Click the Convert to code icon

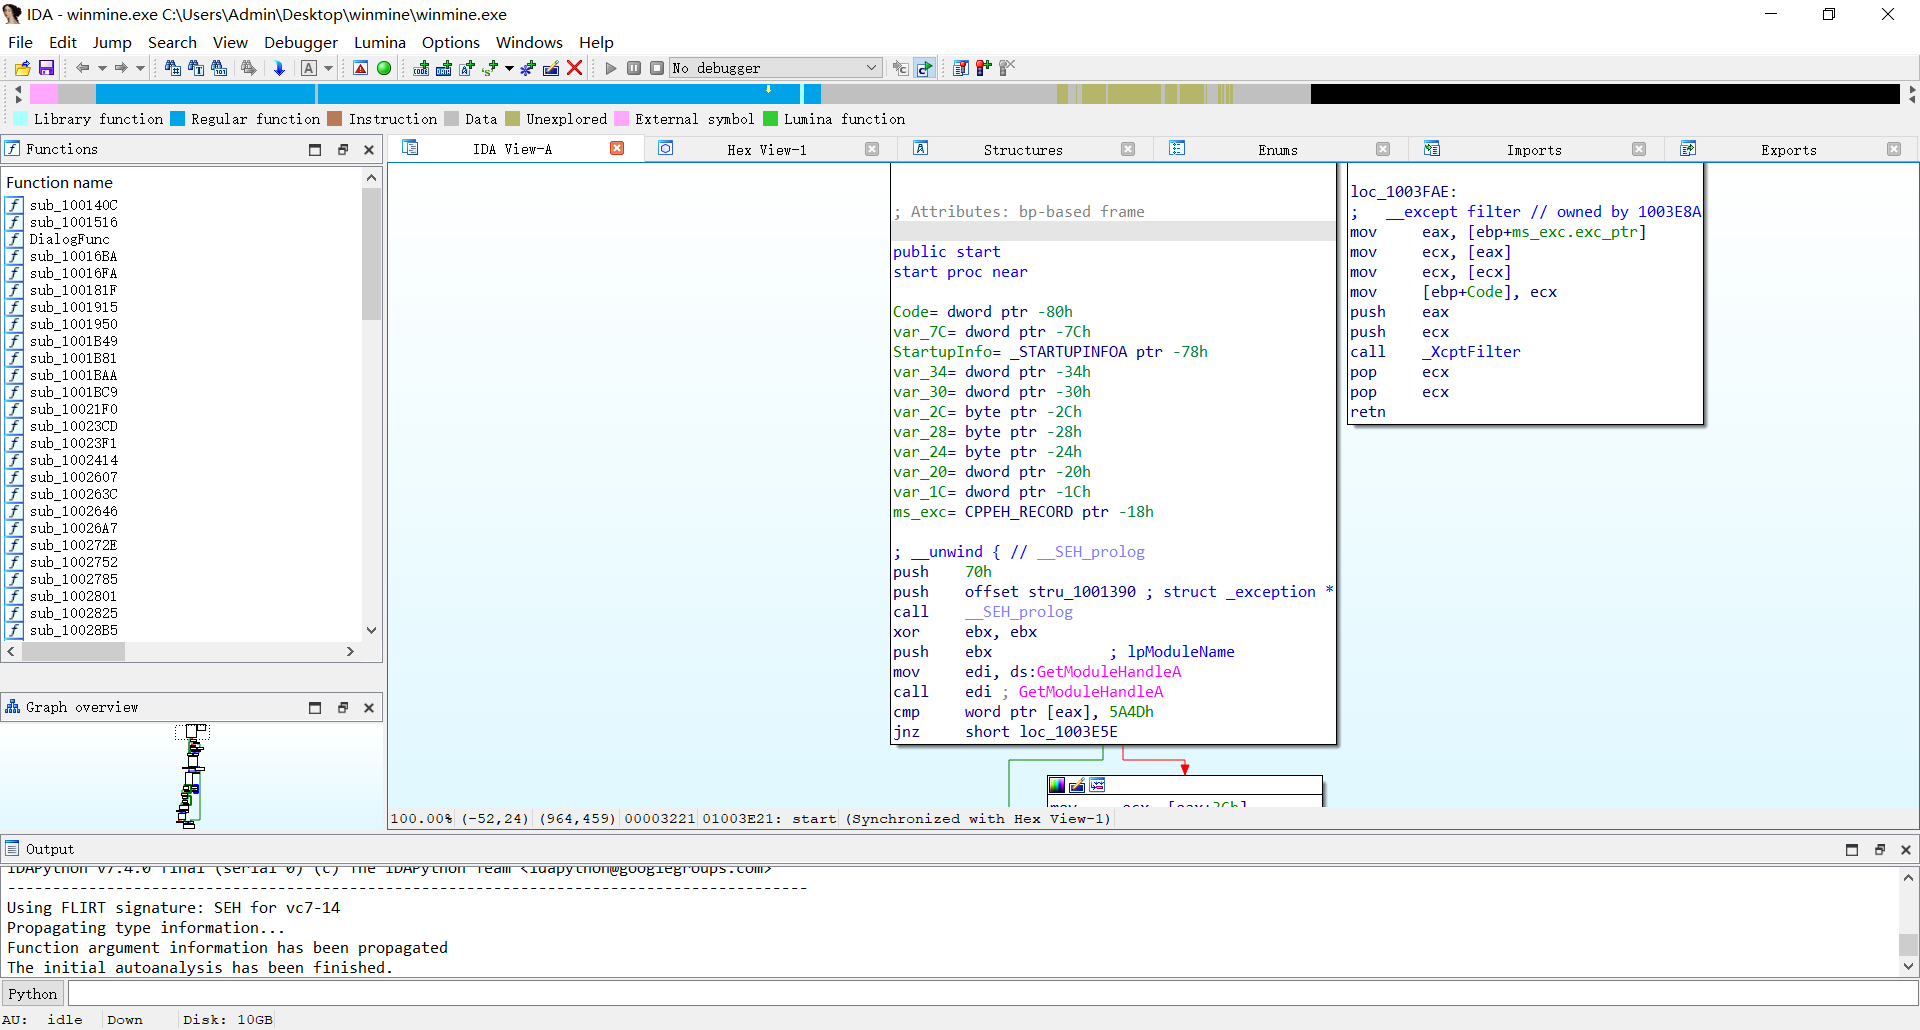pyautogui.click(x=421, y=68)
